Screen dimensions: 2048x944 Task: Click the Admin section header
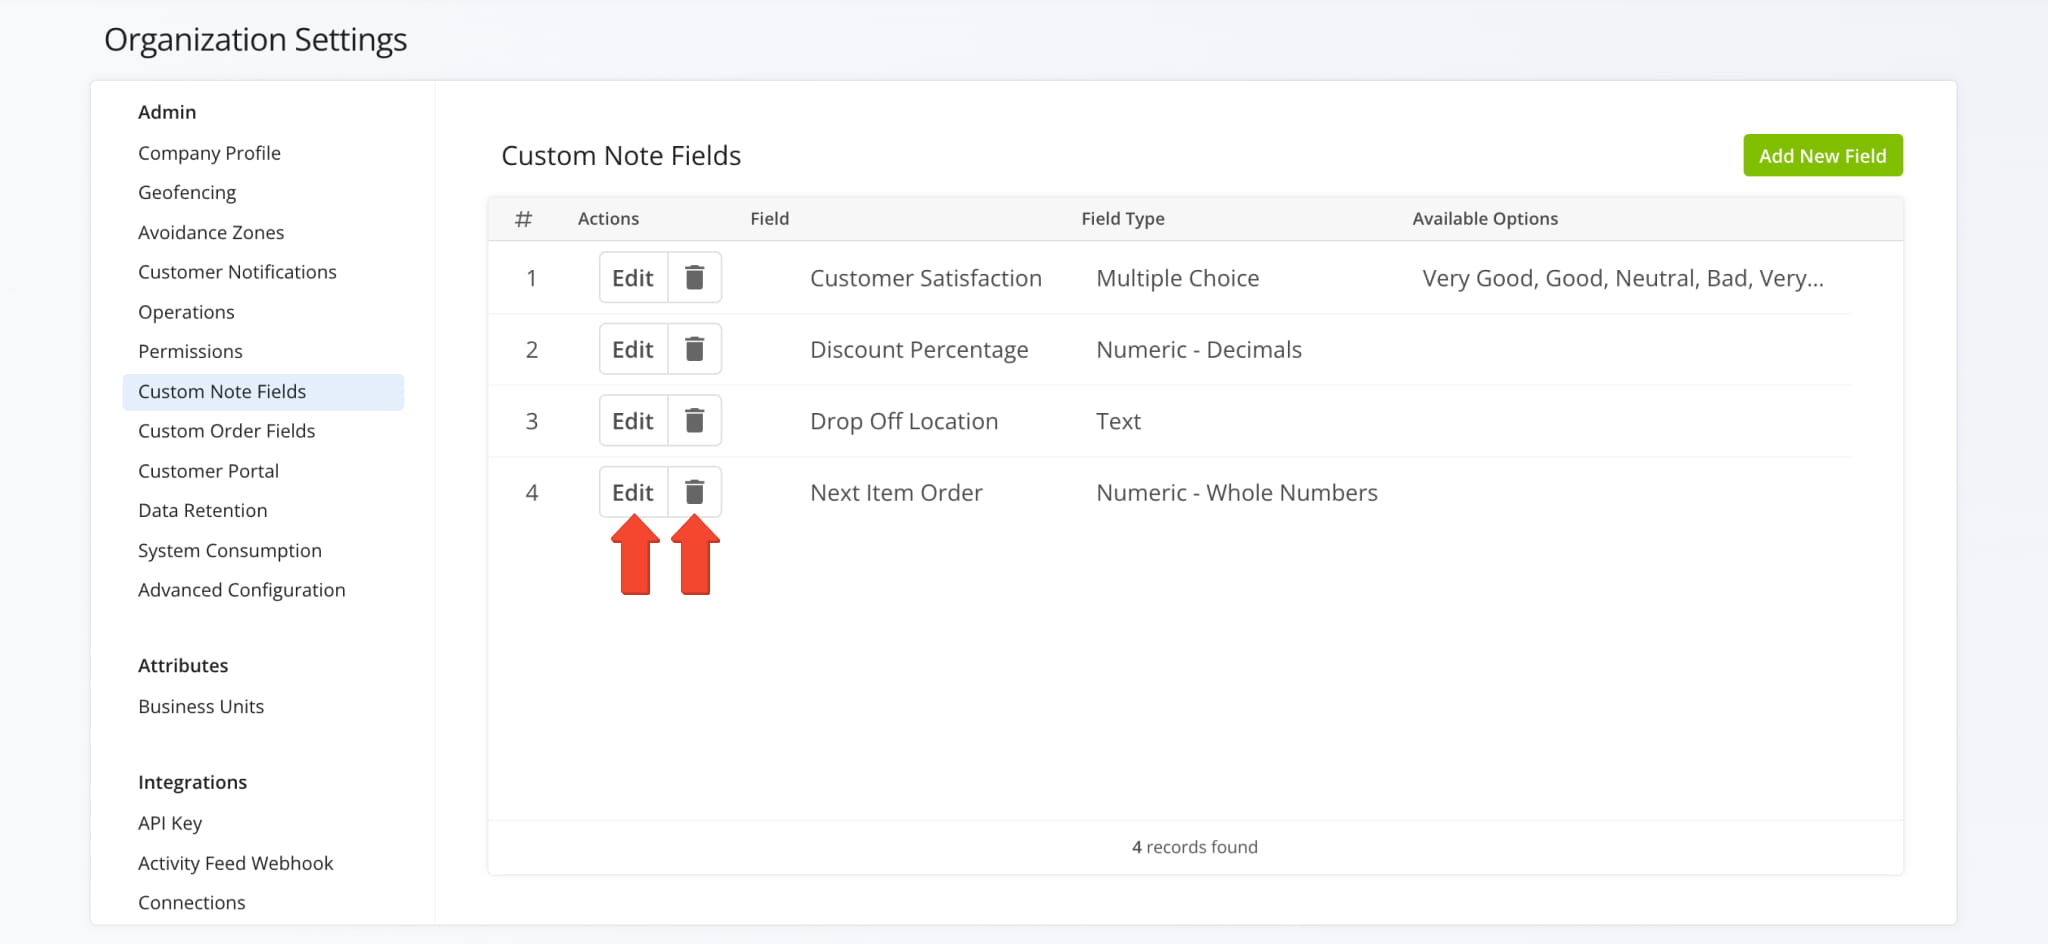click(x=167, y=112)
